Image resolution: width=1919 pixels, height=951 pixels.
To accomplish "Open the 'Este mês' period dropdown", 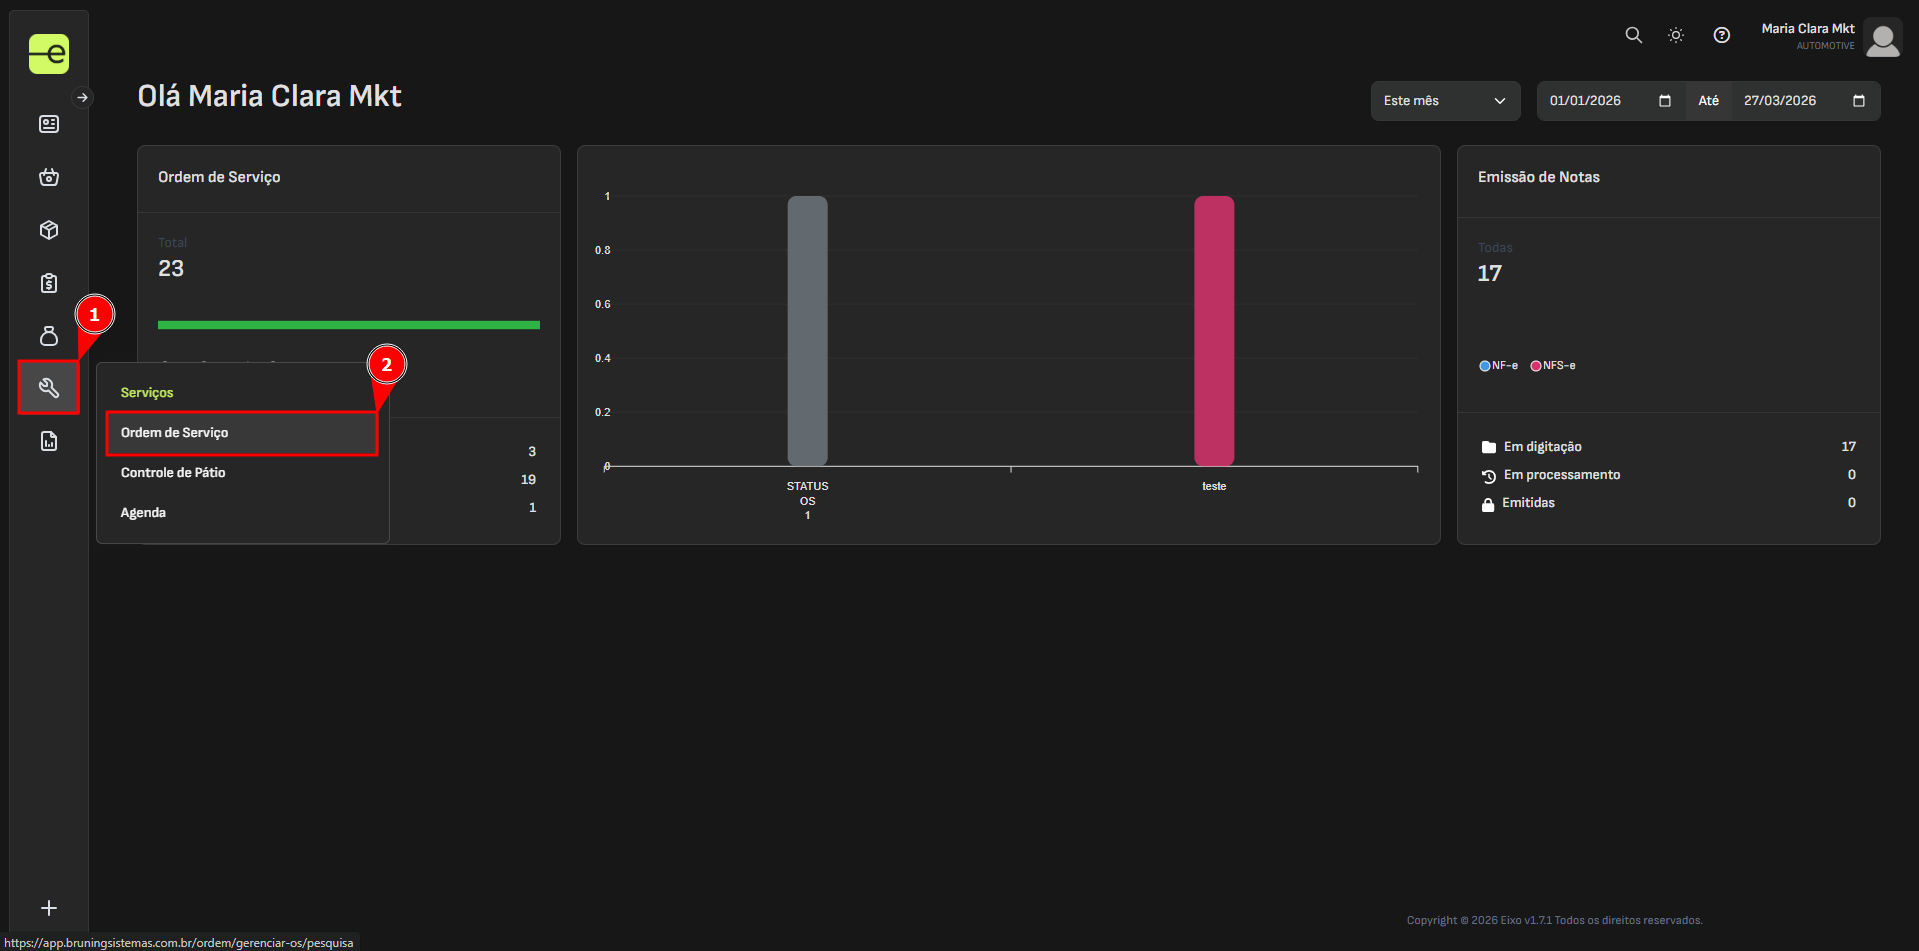I will 1444,101.
